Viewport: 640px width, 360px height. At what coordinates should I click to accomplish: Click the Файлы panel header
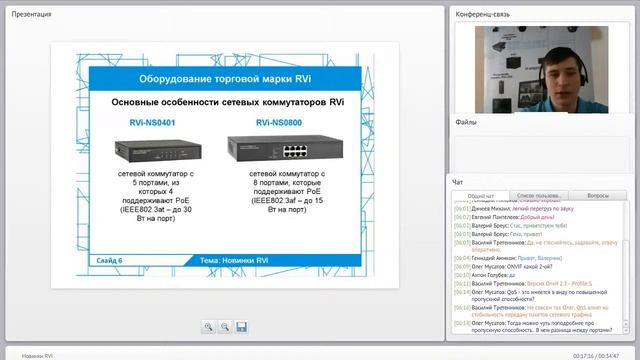coord(466,122)
